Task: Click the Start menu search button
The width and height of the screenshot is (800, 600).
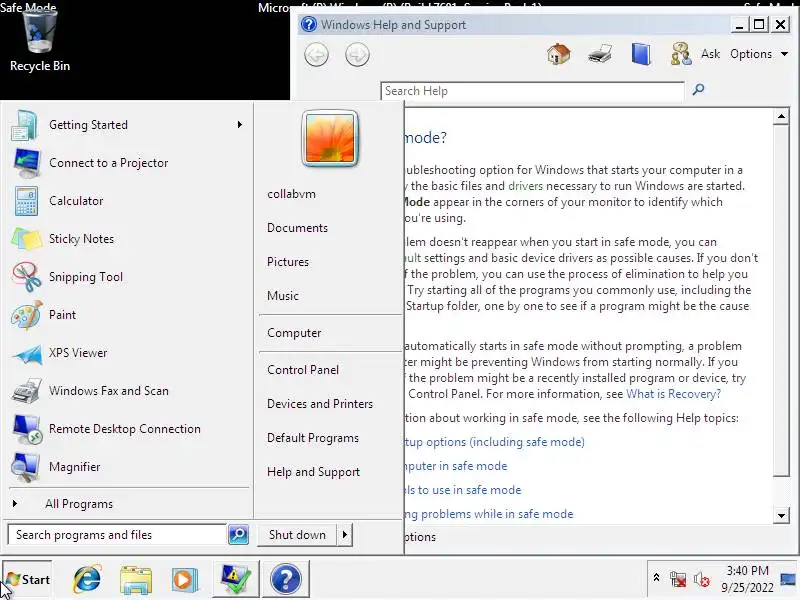Action: (238, 534)
